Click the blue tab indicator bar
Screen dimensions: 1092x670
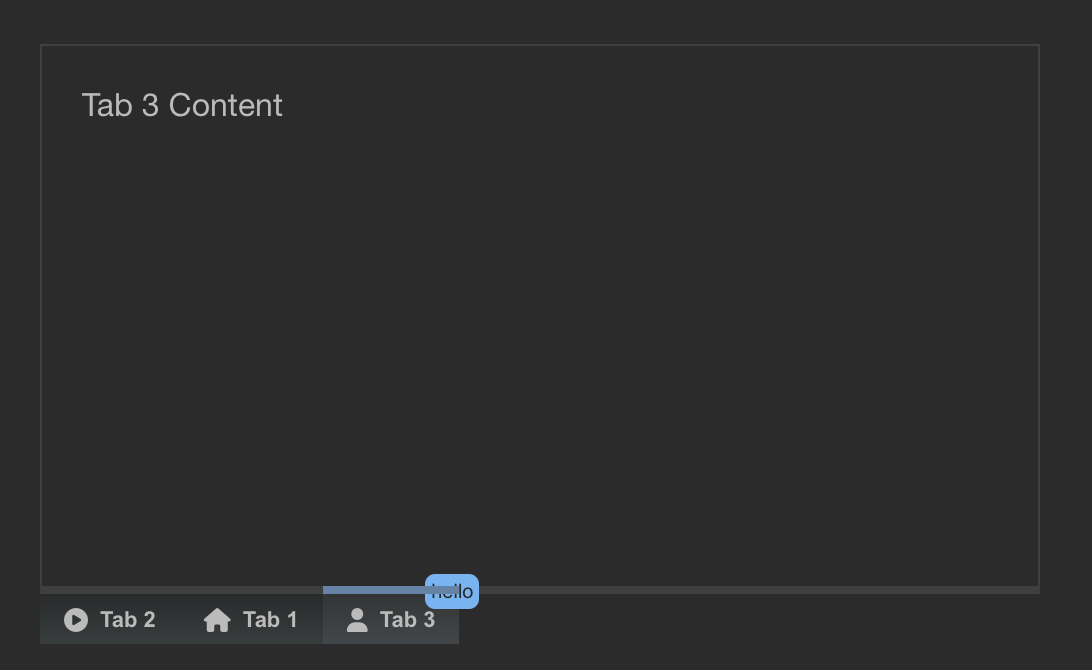coord(375,587)
